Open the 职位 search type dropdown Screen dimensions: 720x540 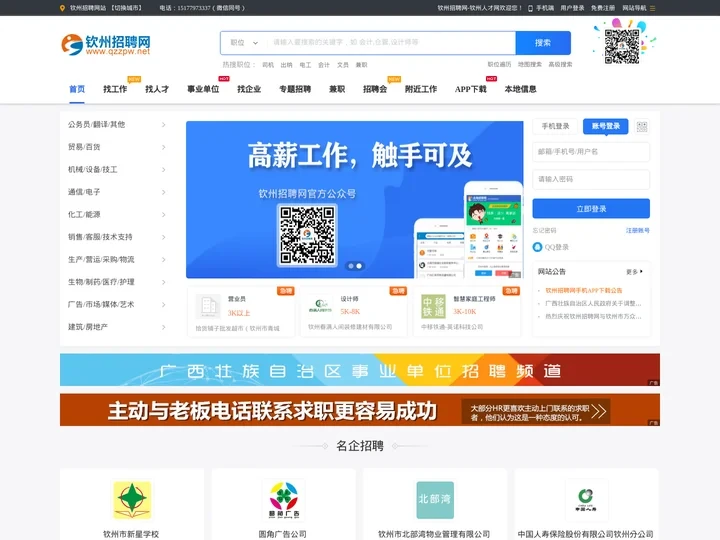click(x=244, y=43)
